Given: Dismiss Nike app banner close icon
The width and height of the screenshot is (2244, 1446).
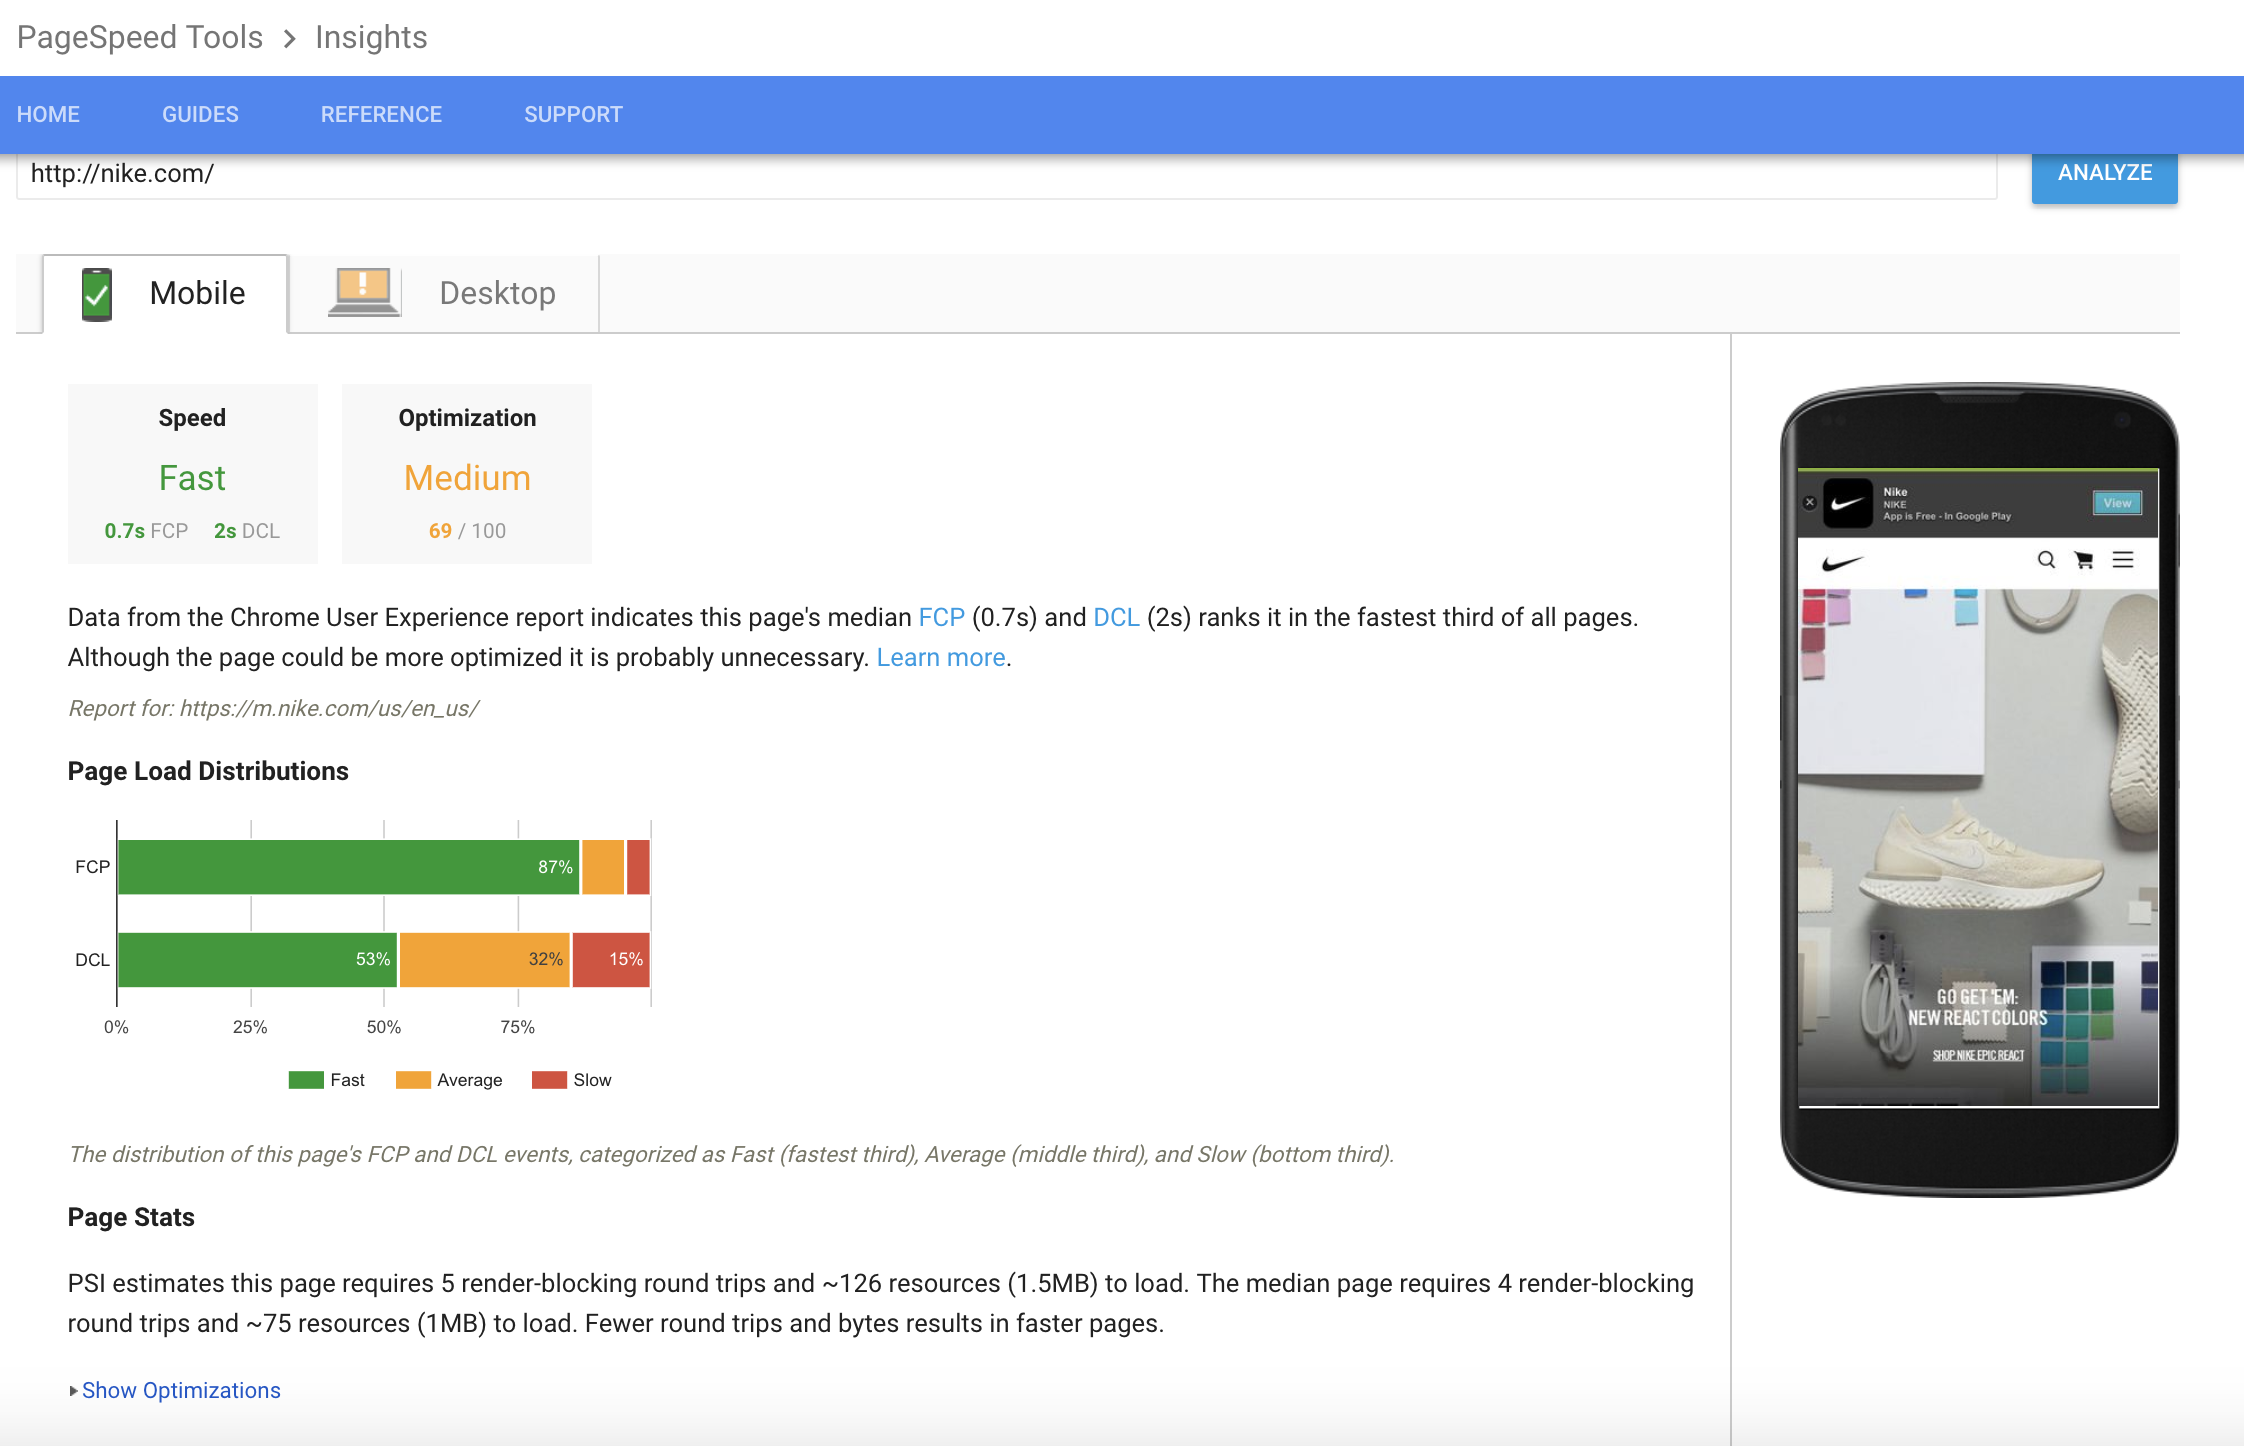Looking at the screenshot, I should tap(1810, 503).
